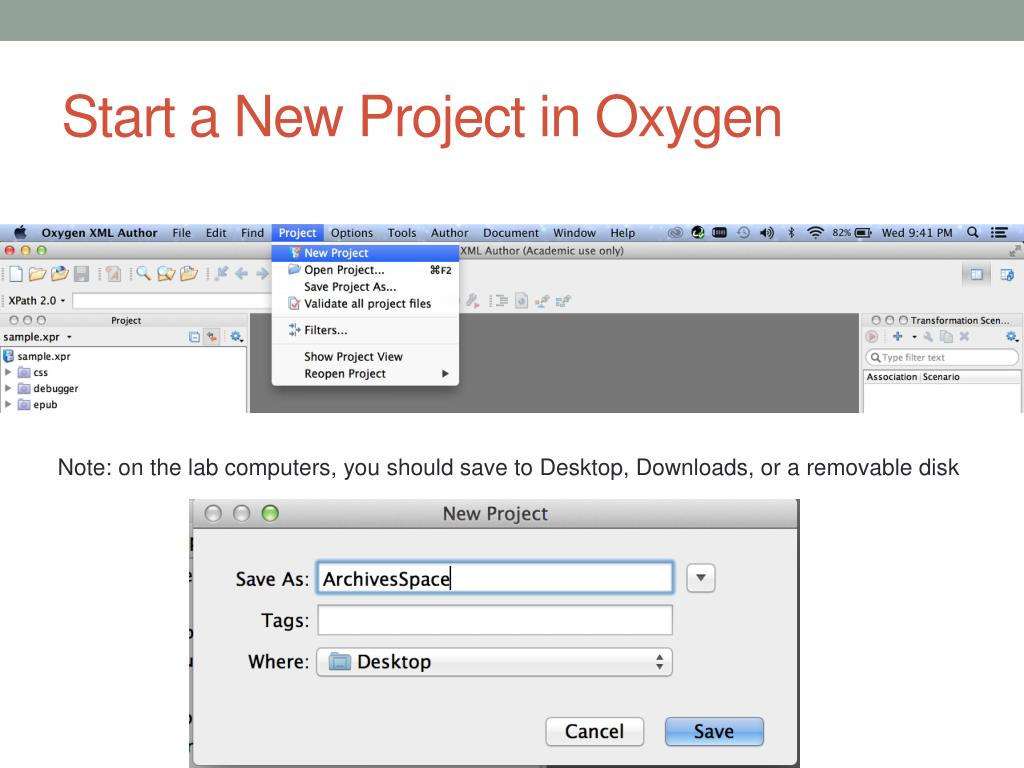Screen dimensions: 1024x768
Task: Expand the css folder
Action: (x=8, y=372)
